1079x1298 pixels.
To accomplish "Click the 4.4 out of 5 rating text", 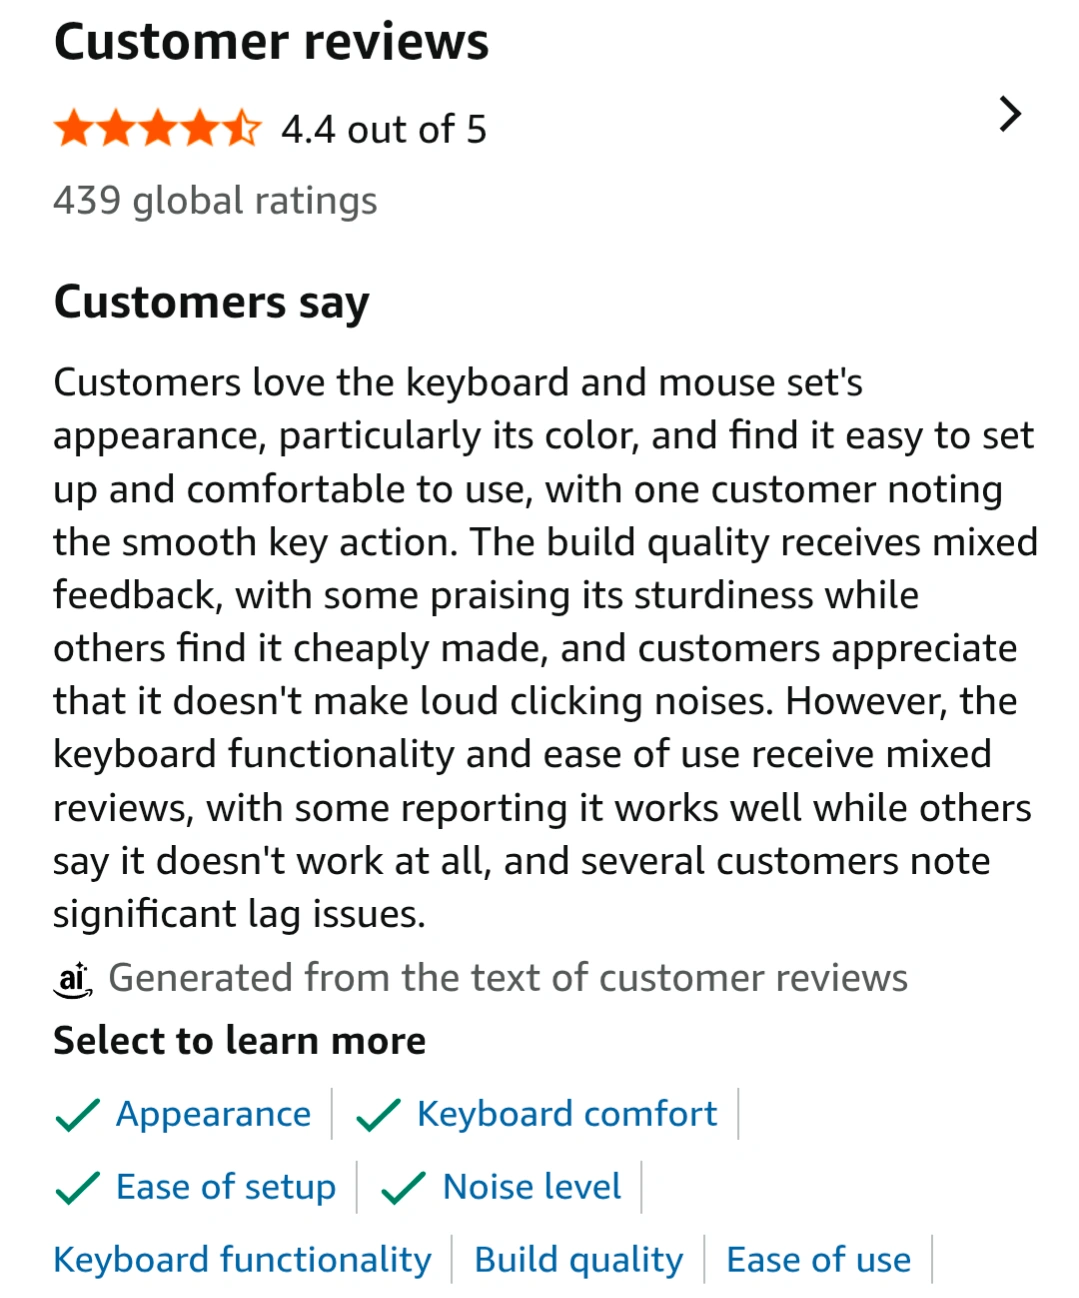I will click(x=384, y=130).
